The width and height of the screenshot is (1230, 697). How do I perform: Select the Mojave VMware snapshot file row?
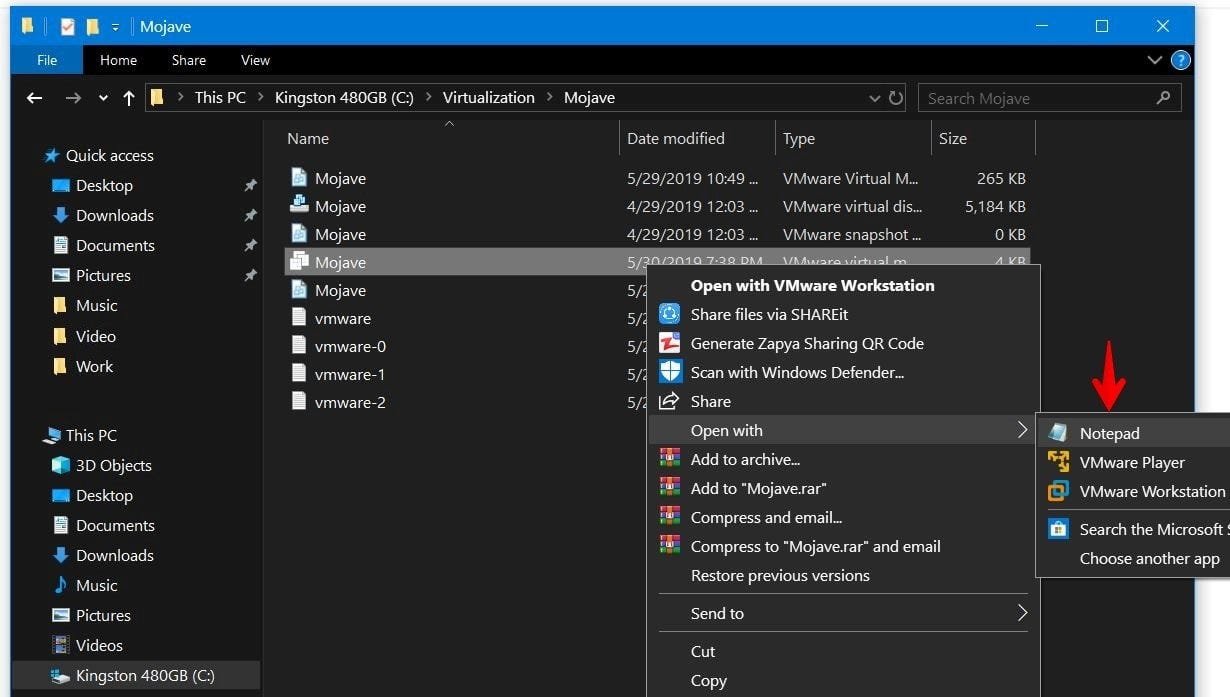[x=657, y=234]
